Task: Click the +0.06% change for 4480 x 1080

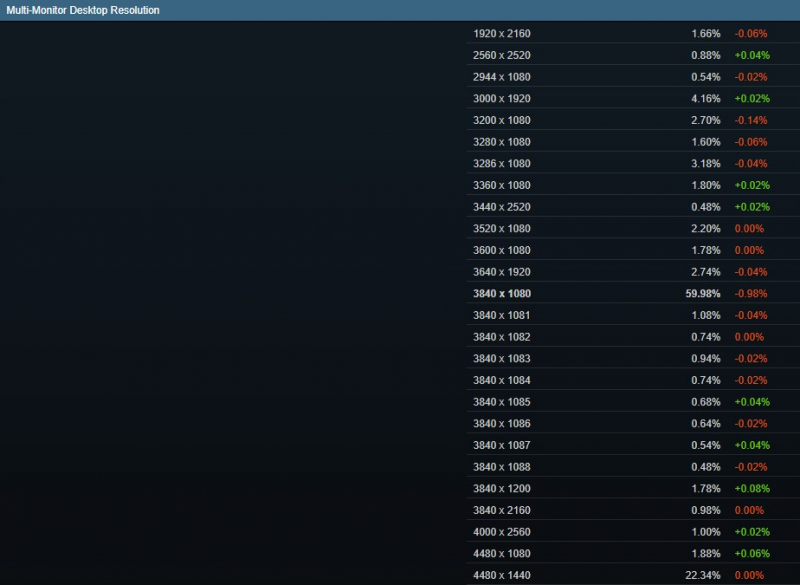Action: coord(752,554)
